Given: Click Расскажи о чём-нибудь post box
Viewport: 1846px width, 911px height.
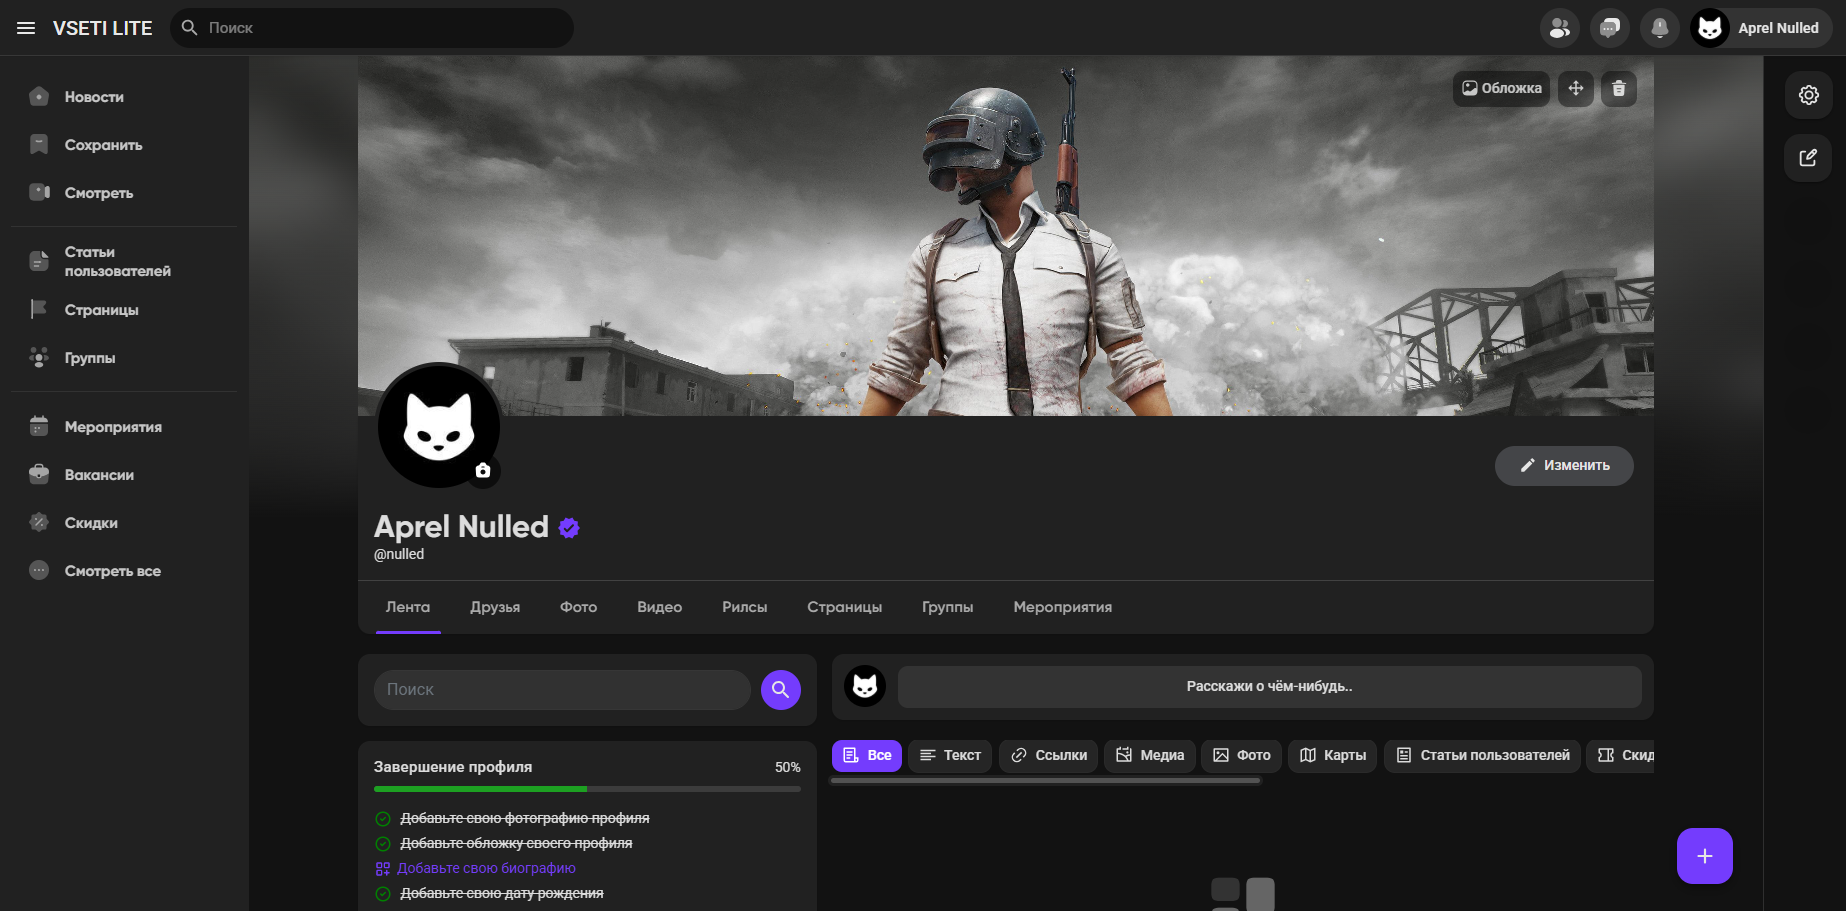Looking at the screenshot, I should (1269, 687).
